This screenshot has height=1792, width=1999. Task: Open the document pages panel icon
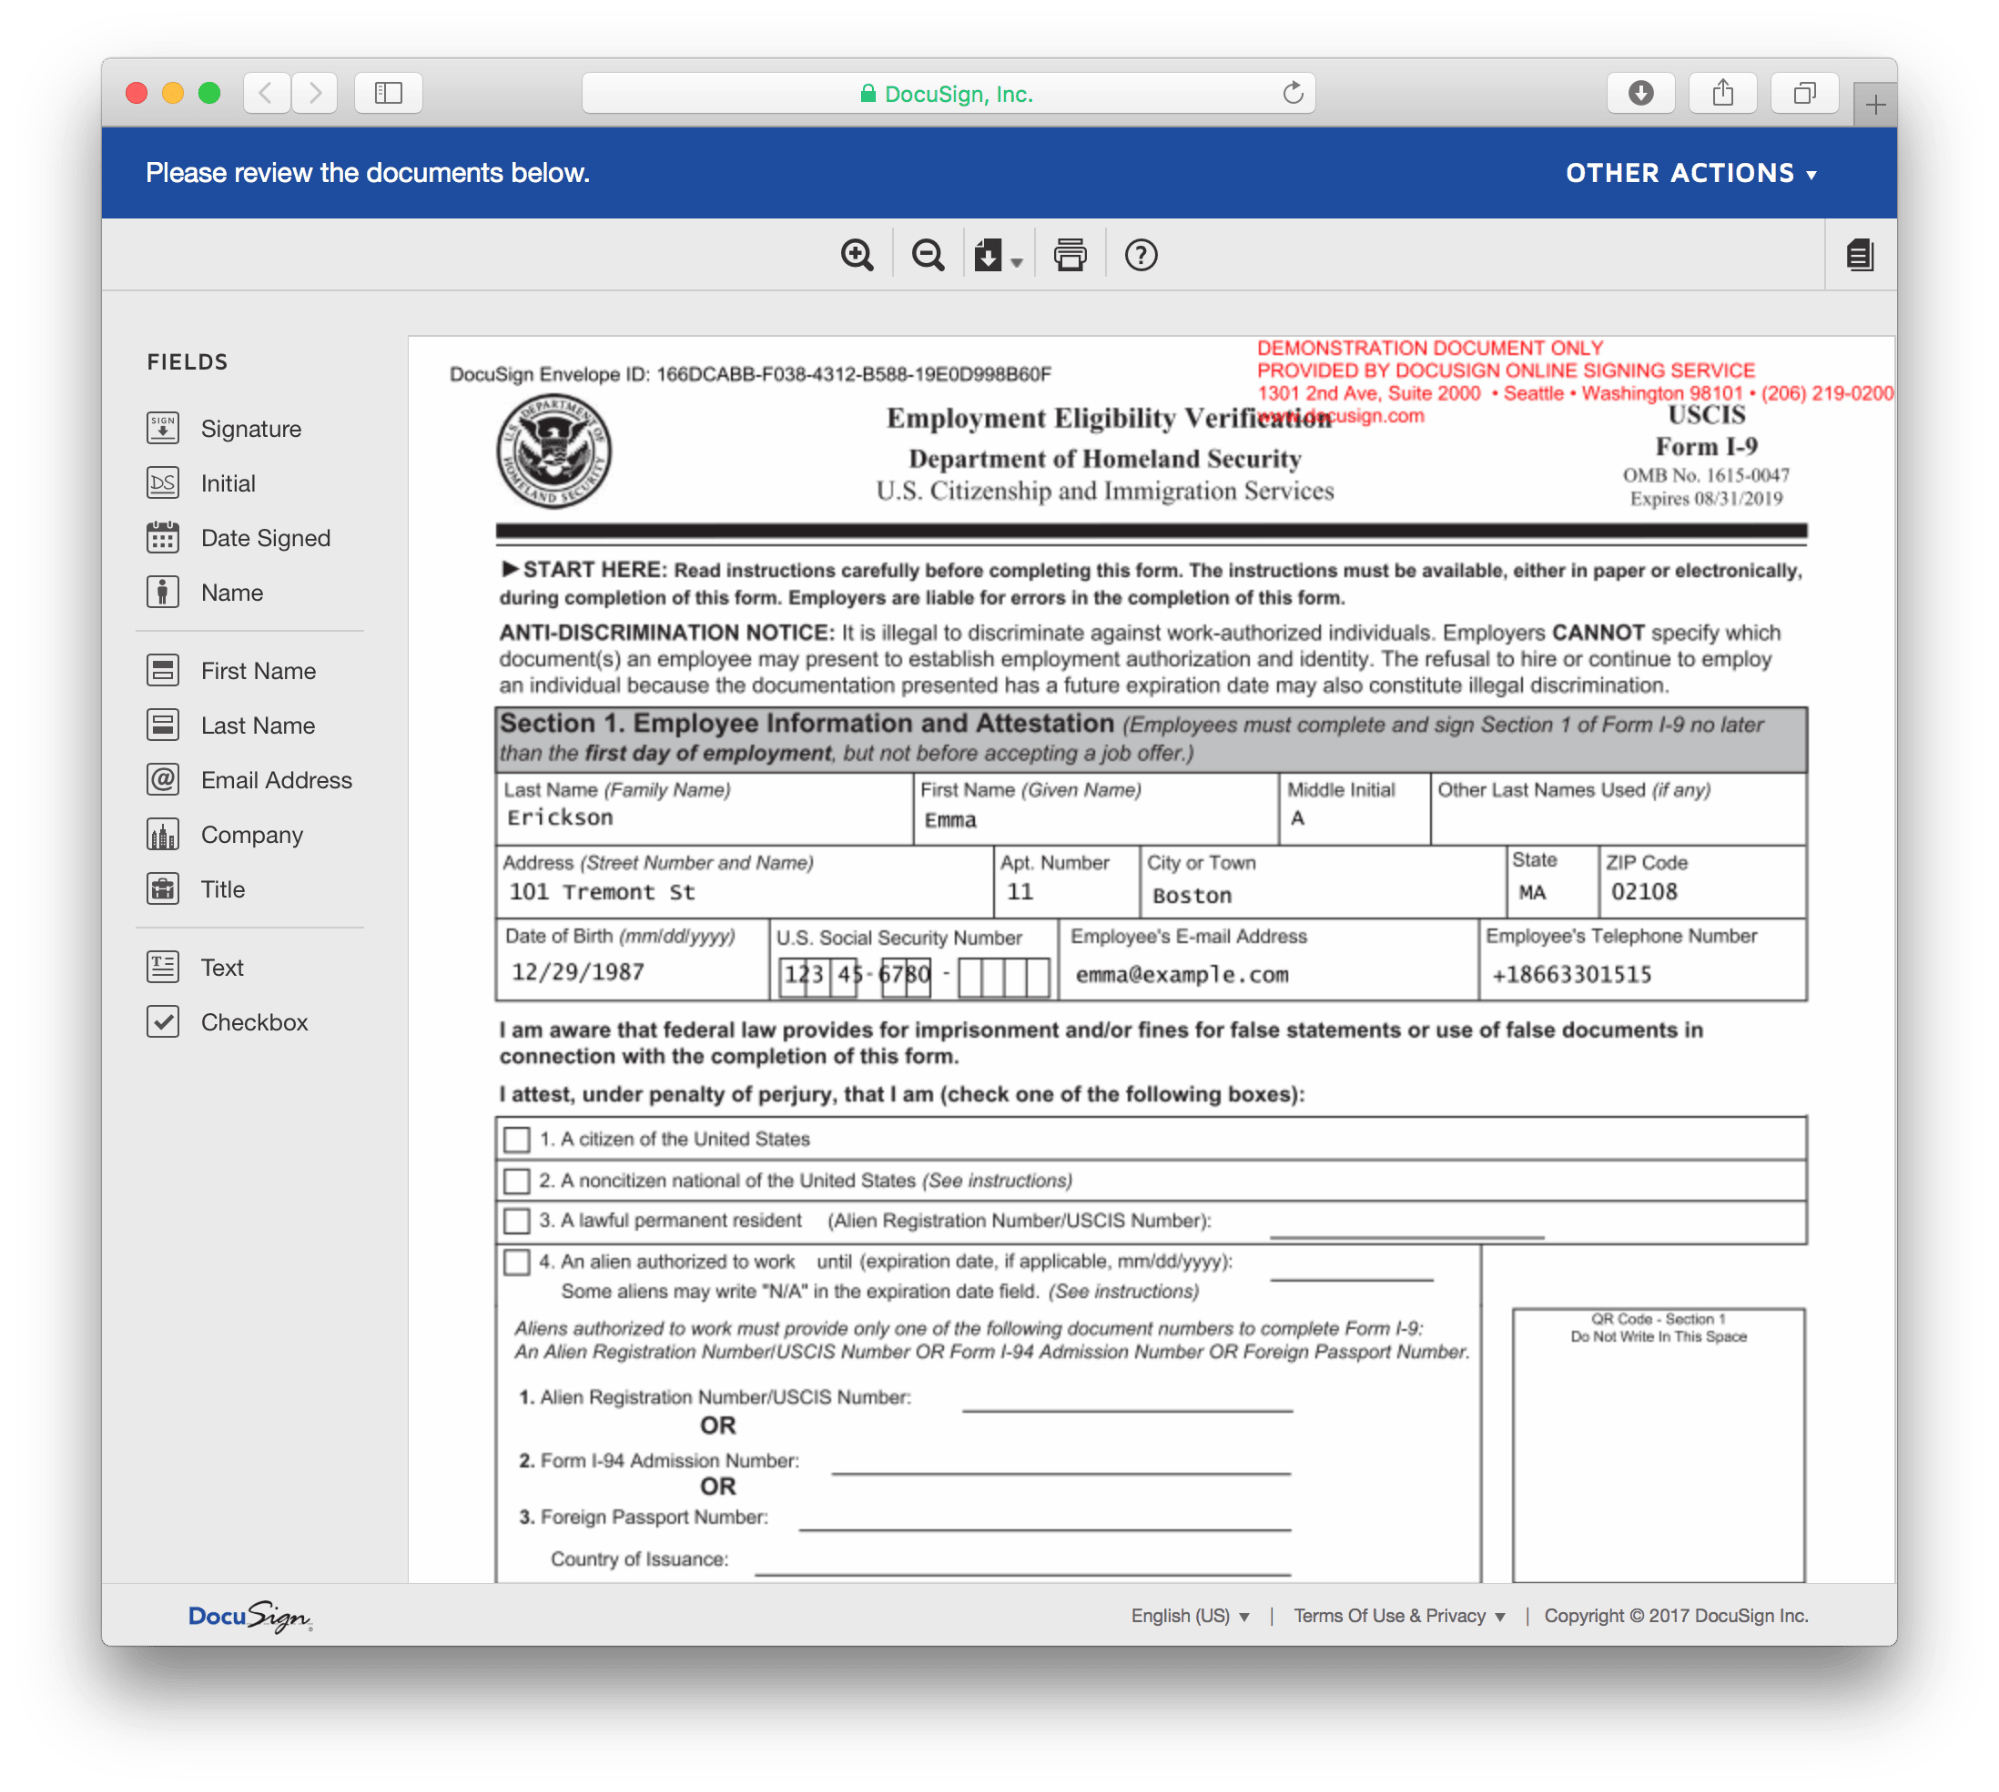(x=1860, y=255)
